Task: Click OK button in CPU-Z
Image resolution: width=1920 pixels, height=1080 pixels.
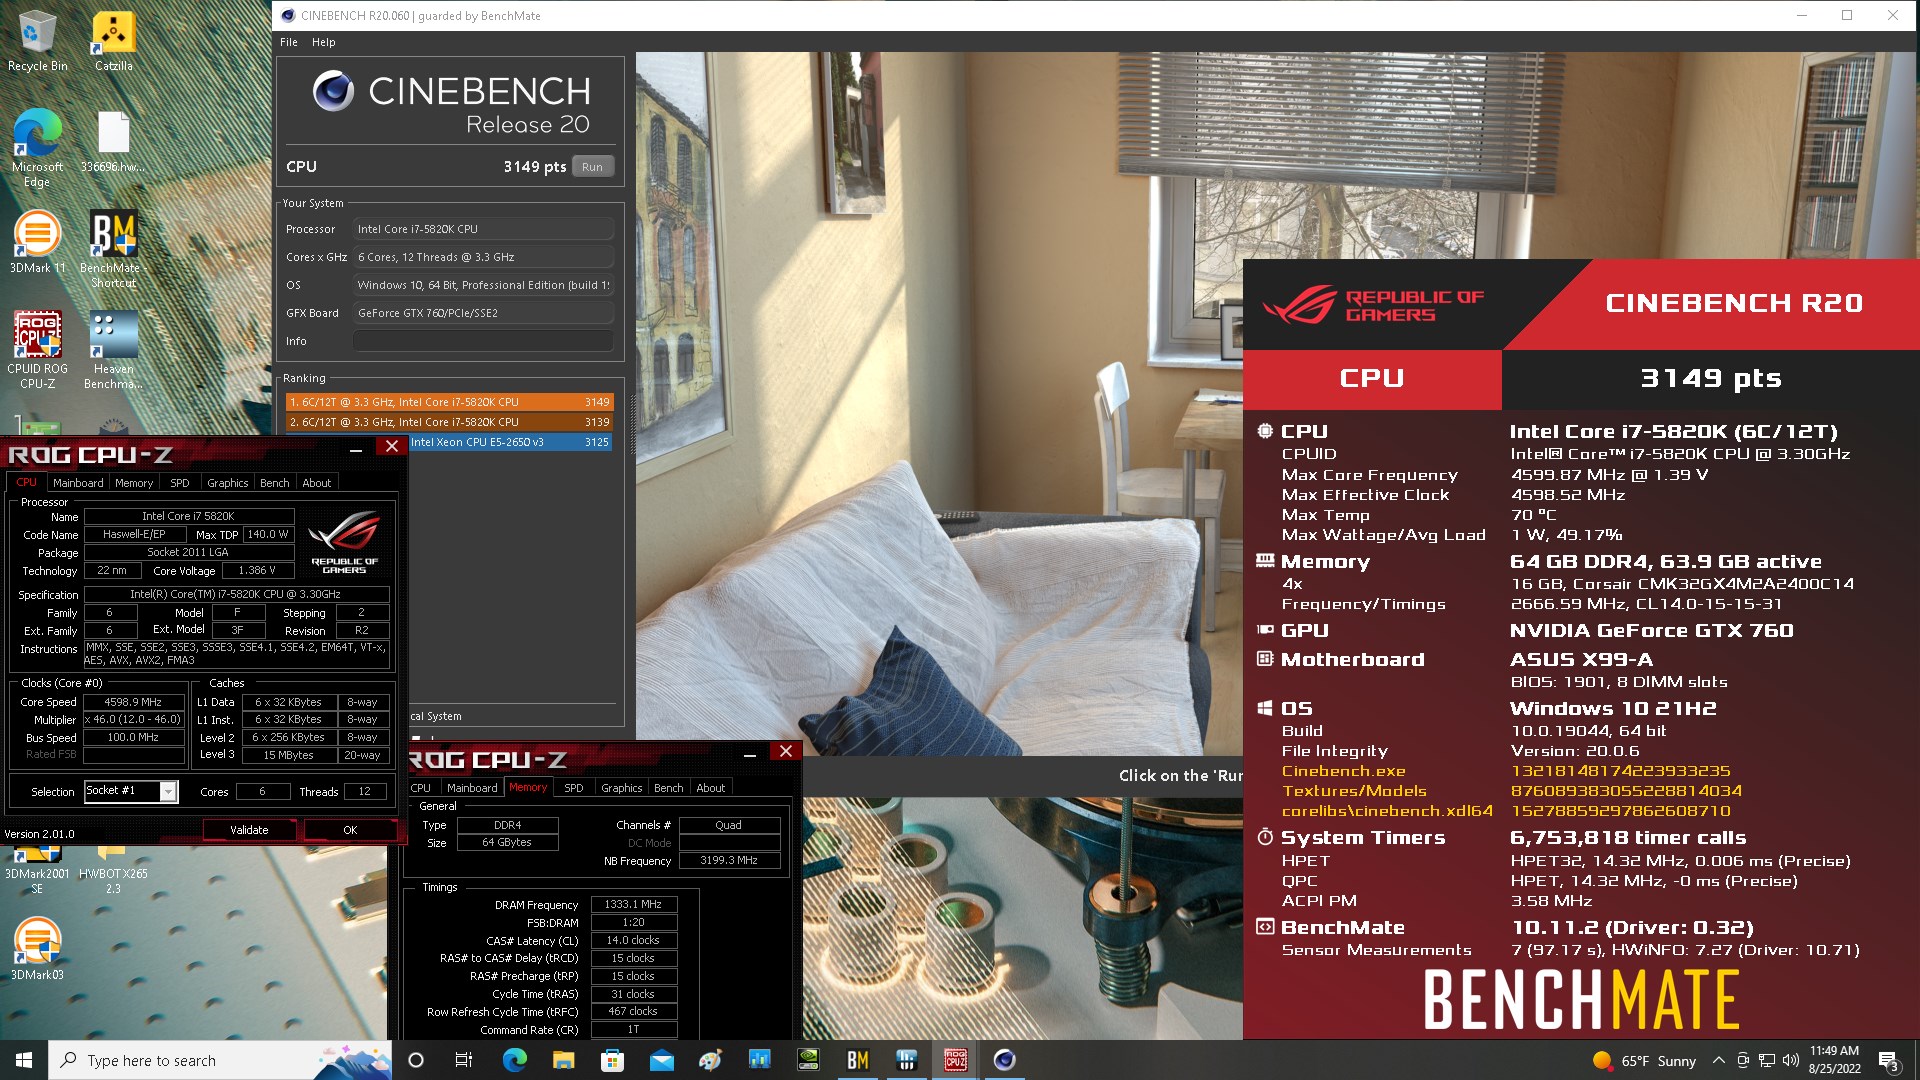Action: click(x=350, y=830)
